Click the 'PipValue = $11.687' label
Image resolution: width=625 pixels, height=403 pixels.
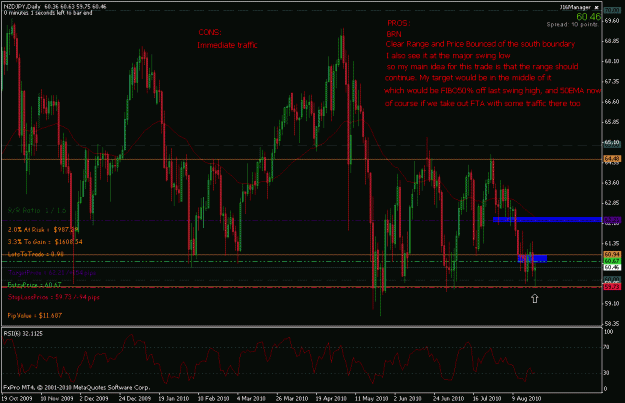click(x=35, y=316)
